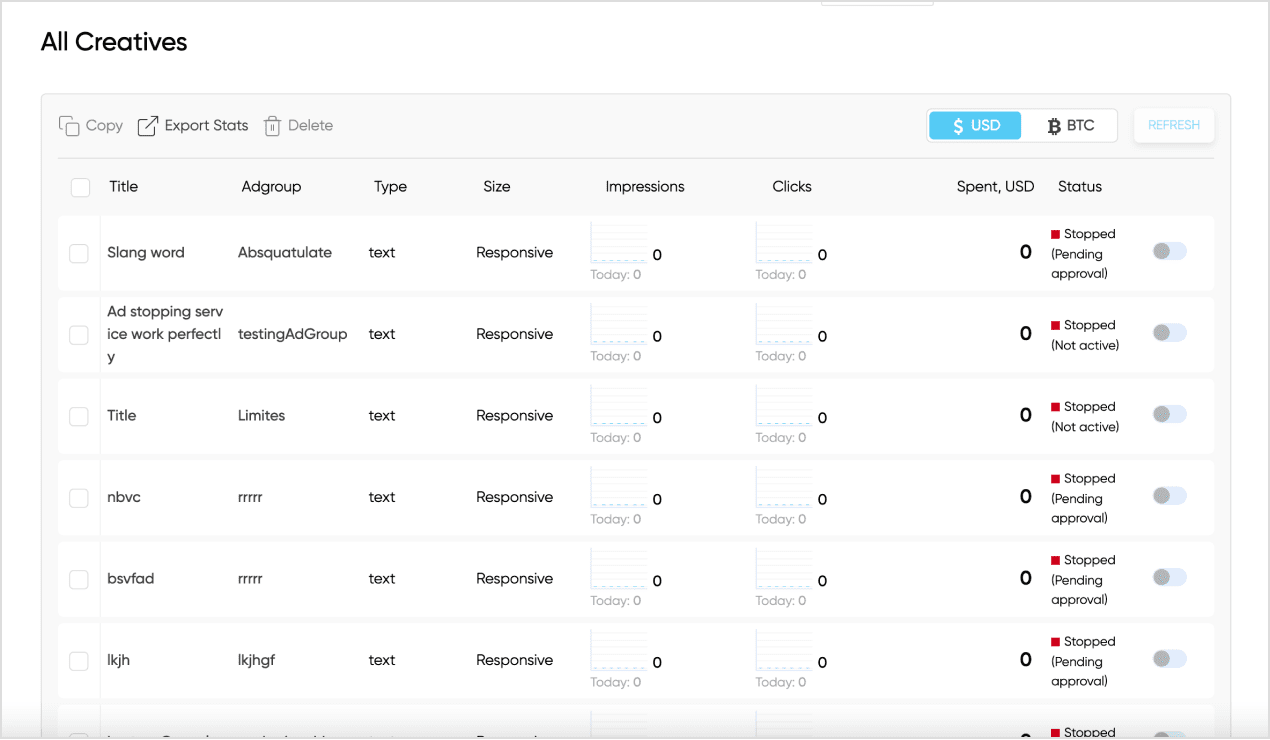Click the Copy icon in toolbar
The image size is (1270, 740).
point(69,126)
